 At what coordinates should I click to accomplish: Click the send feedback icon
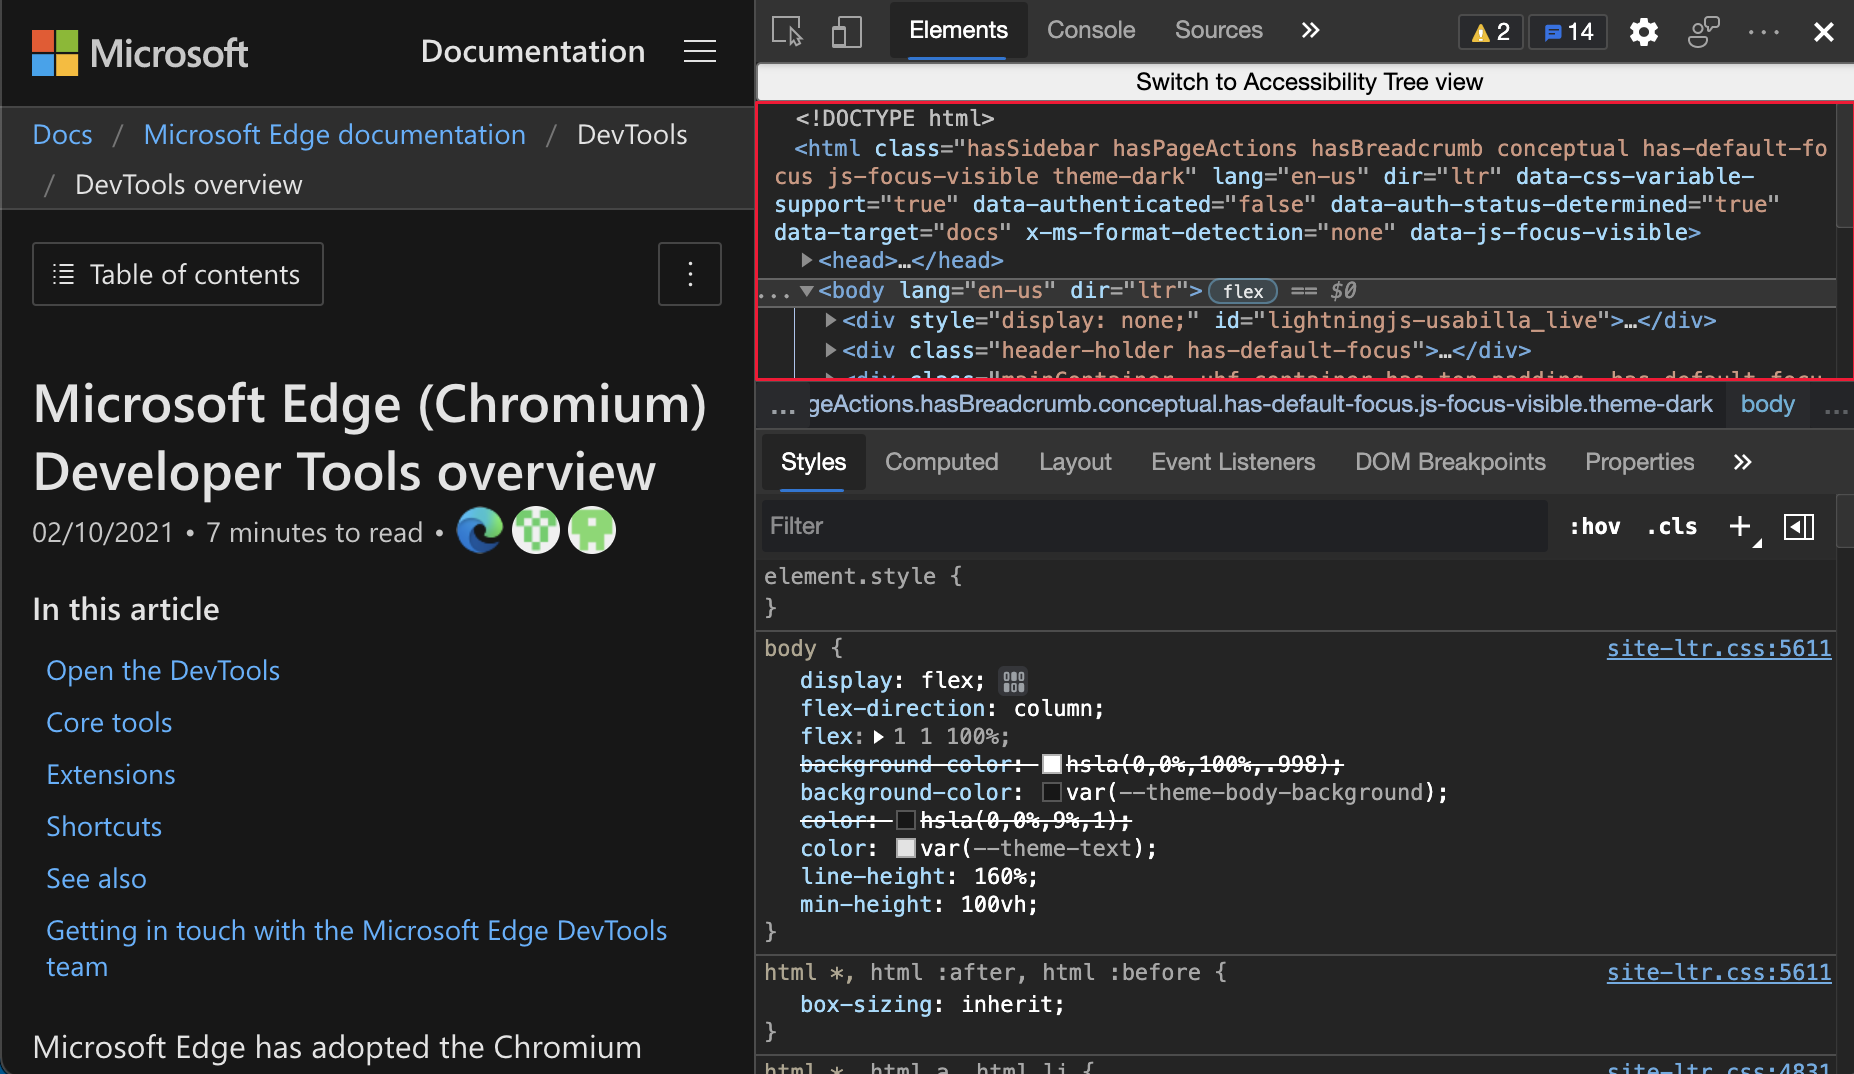coord(1703,32)
